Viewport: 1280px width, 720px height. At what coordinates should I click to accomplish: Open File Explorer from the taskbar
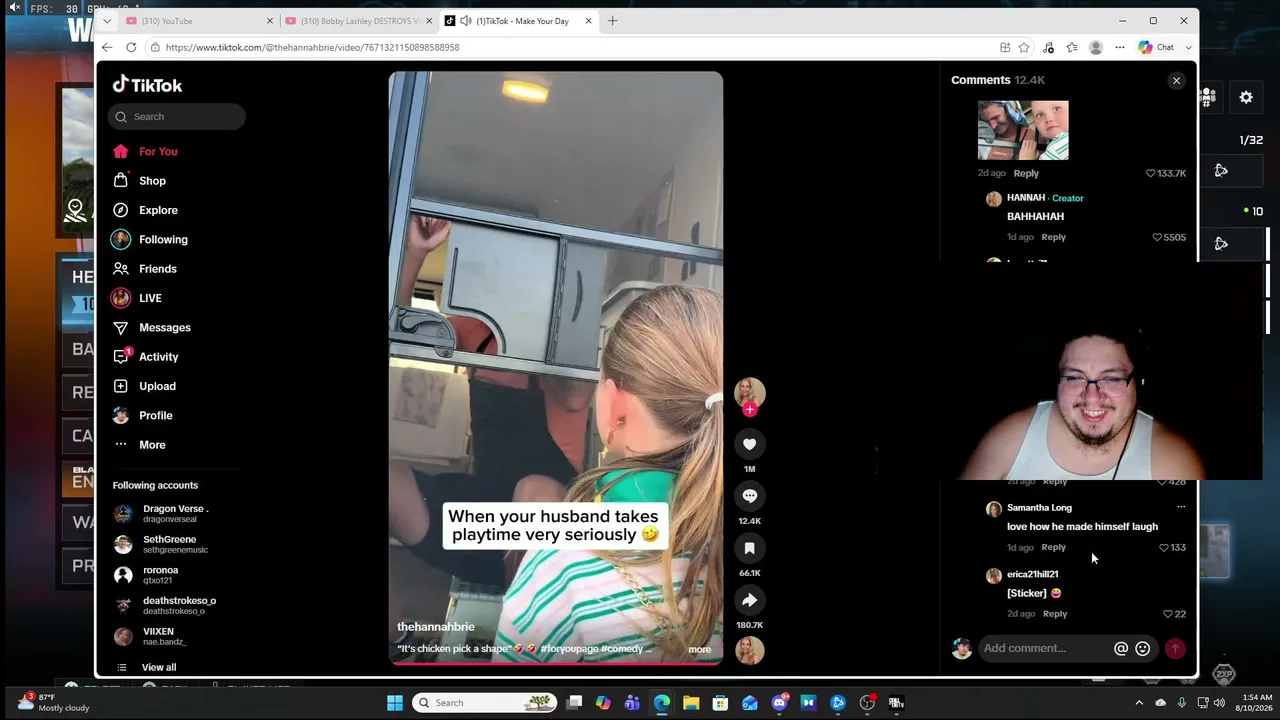pyautogui.click(x=691, y=703)
